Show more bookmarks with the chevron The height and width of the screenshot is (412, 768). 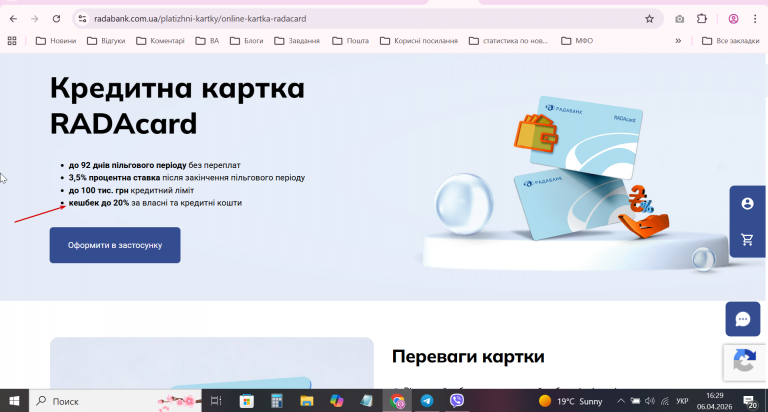678,41
